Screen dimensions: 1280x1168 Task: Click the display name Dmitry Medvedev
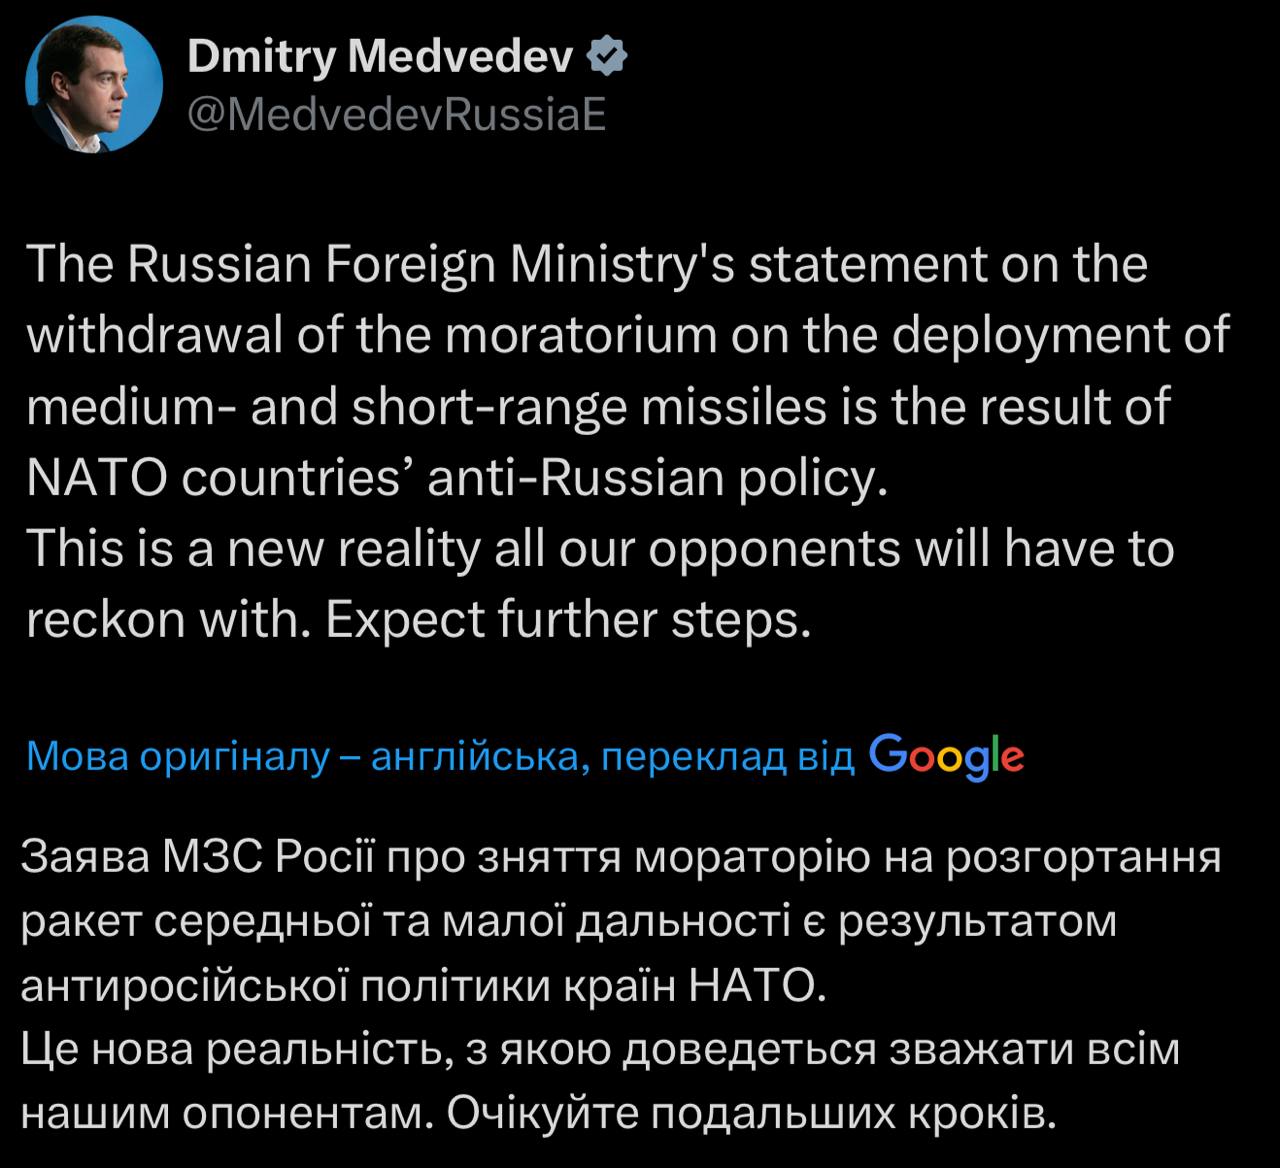380,59
